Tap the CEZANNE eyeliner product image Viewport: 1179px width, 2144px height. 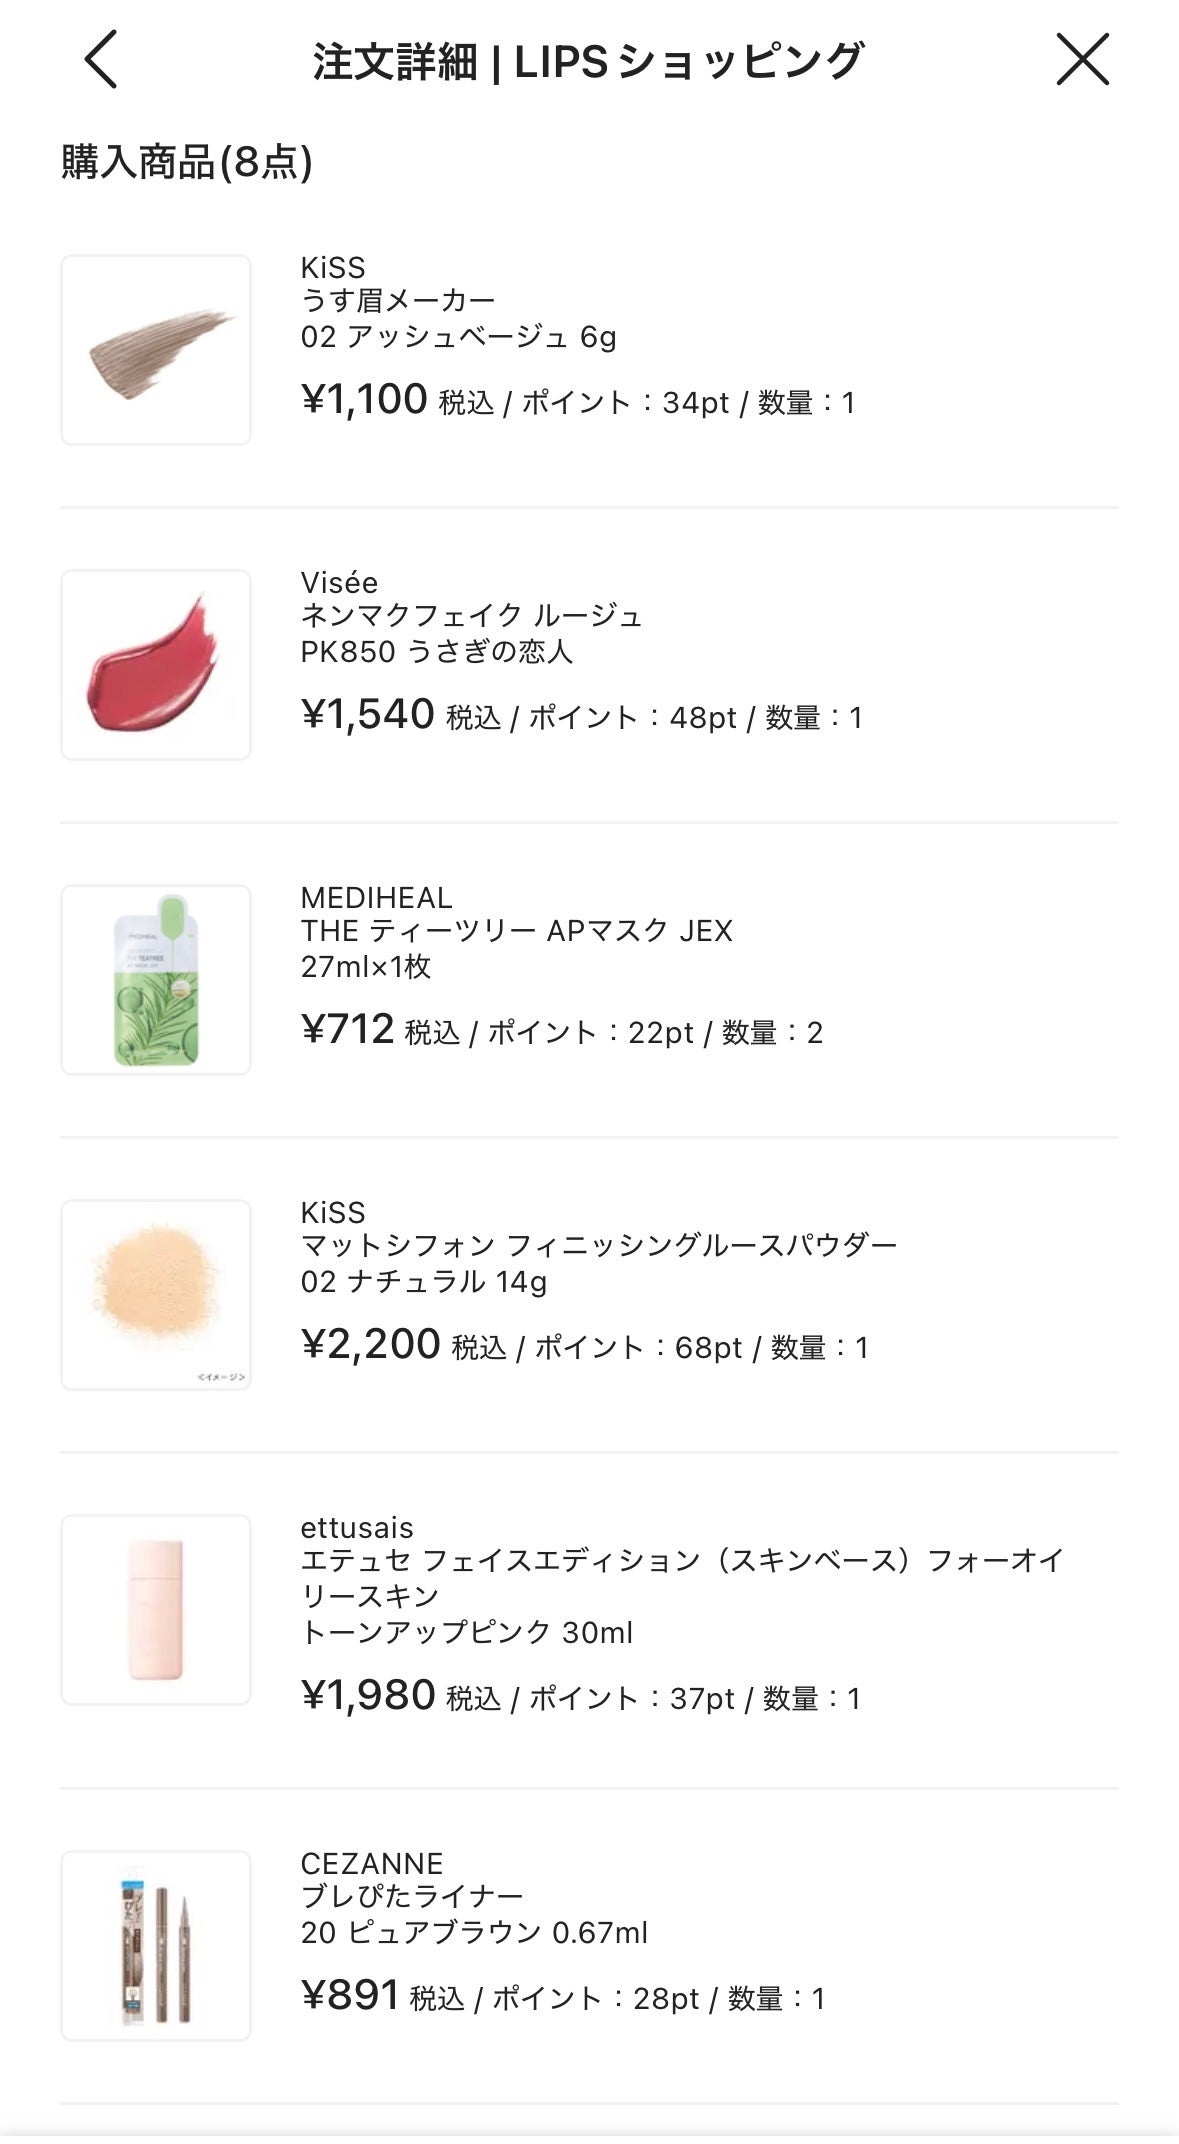156,1946
